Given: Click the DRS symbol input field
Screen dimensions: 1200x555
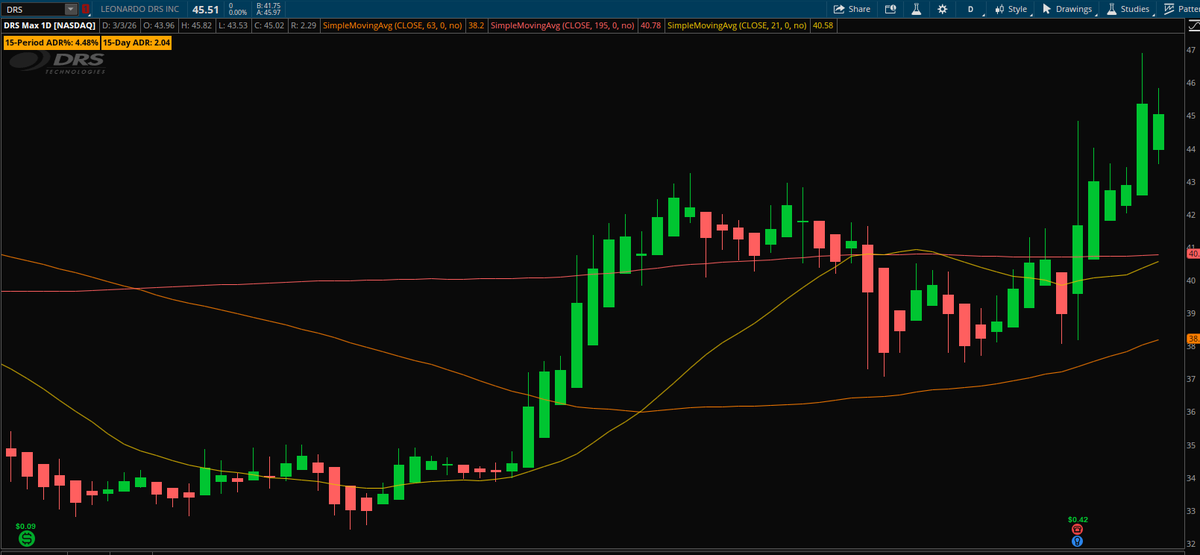Looking at the screenshot, I should click(x=33, y=9).
